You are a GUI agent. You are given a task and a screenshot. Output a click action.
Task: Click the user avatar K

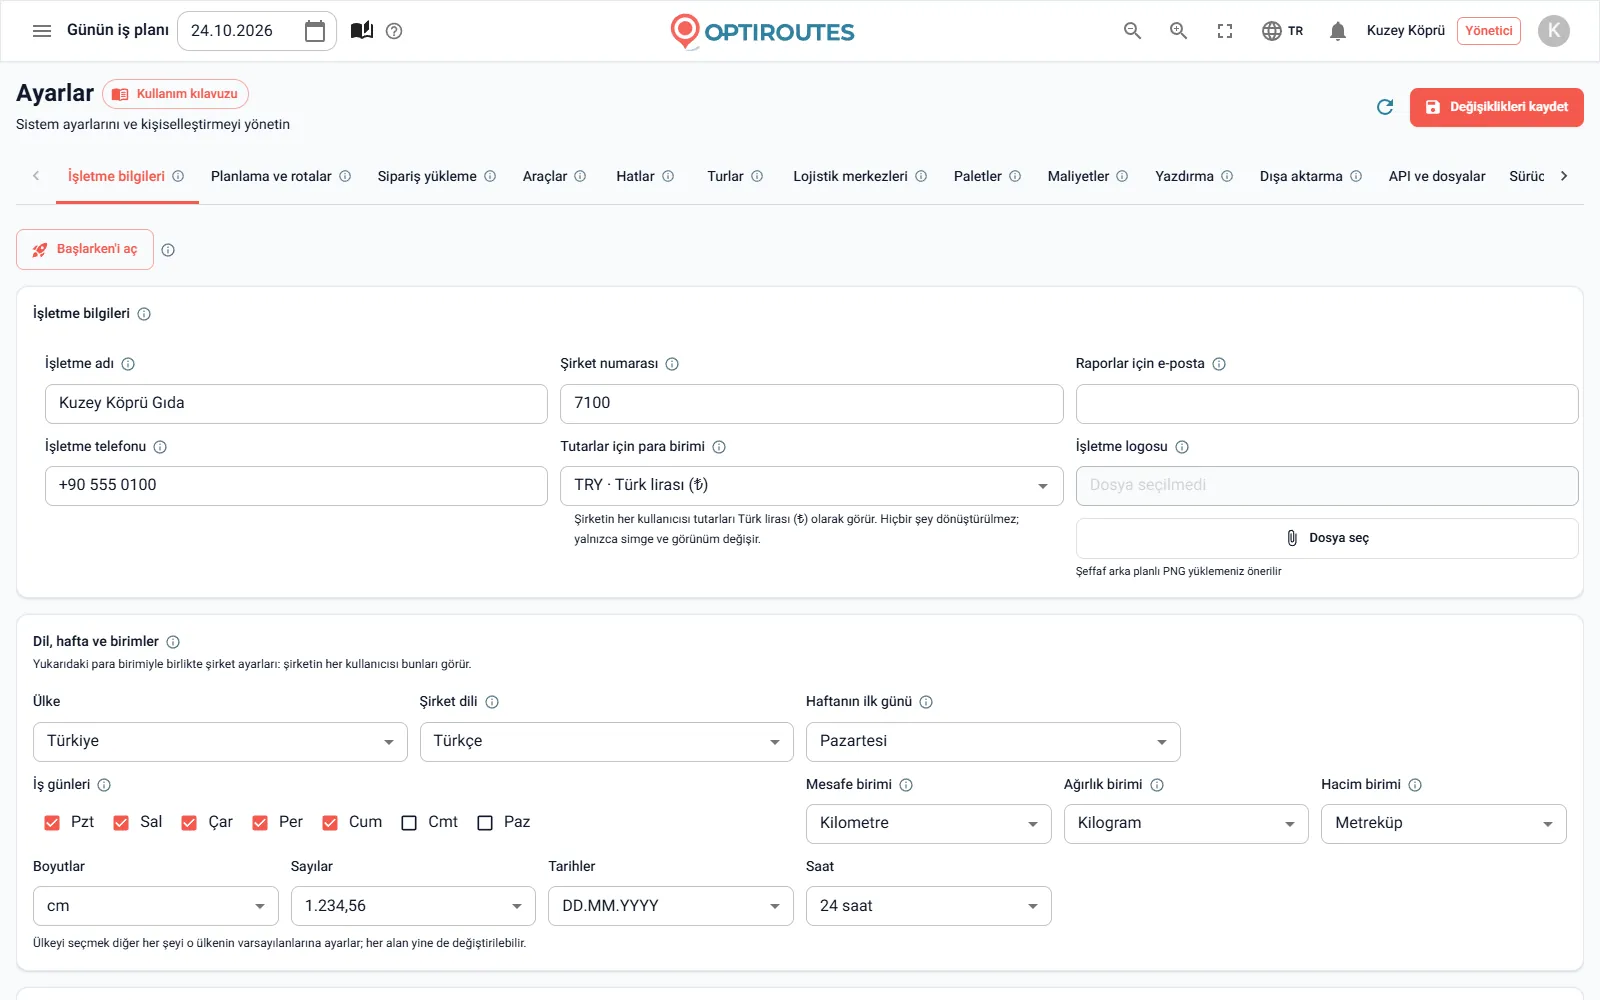click(x=1554, y=31)
